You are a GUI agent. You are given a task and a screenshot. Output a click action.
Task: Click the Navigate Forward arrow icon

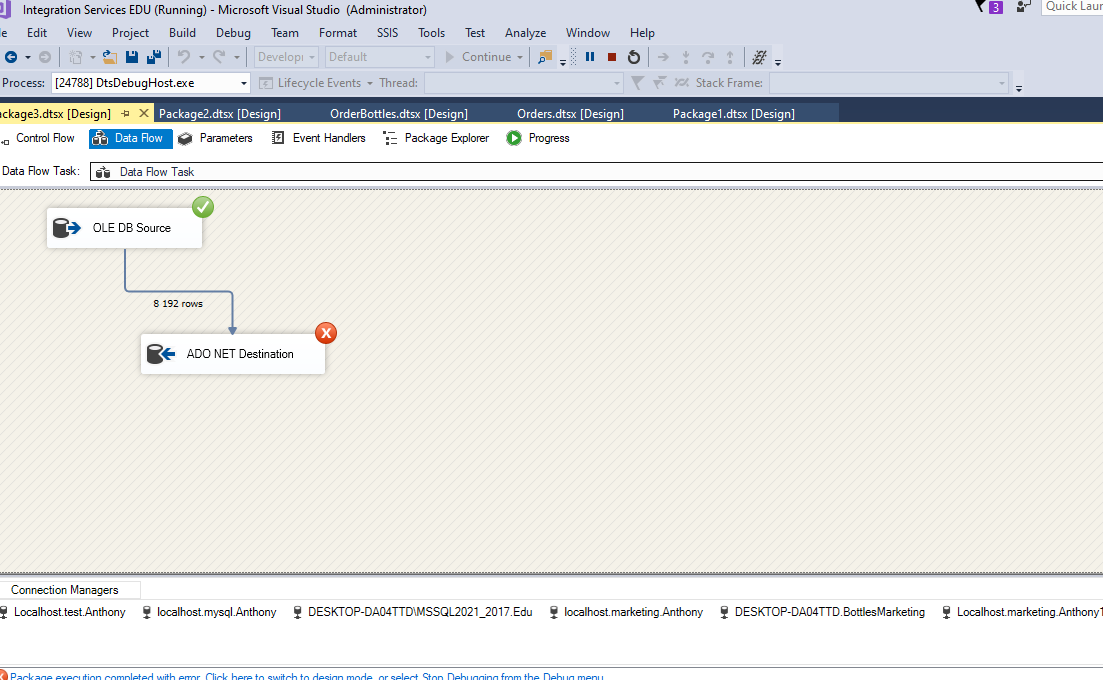44,57
